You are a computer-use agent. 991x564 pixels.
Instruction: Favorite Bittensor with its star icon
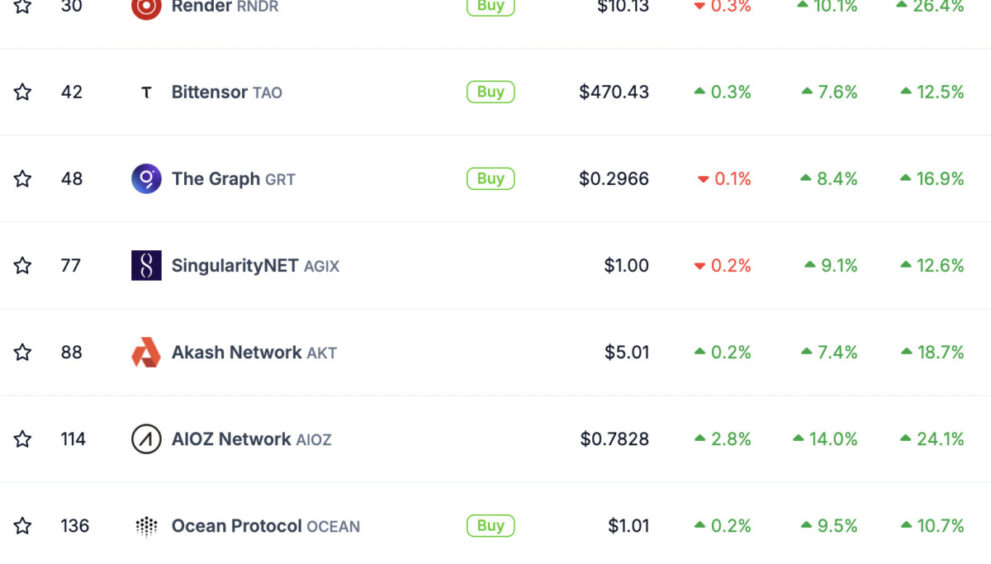tap(23, 92)
